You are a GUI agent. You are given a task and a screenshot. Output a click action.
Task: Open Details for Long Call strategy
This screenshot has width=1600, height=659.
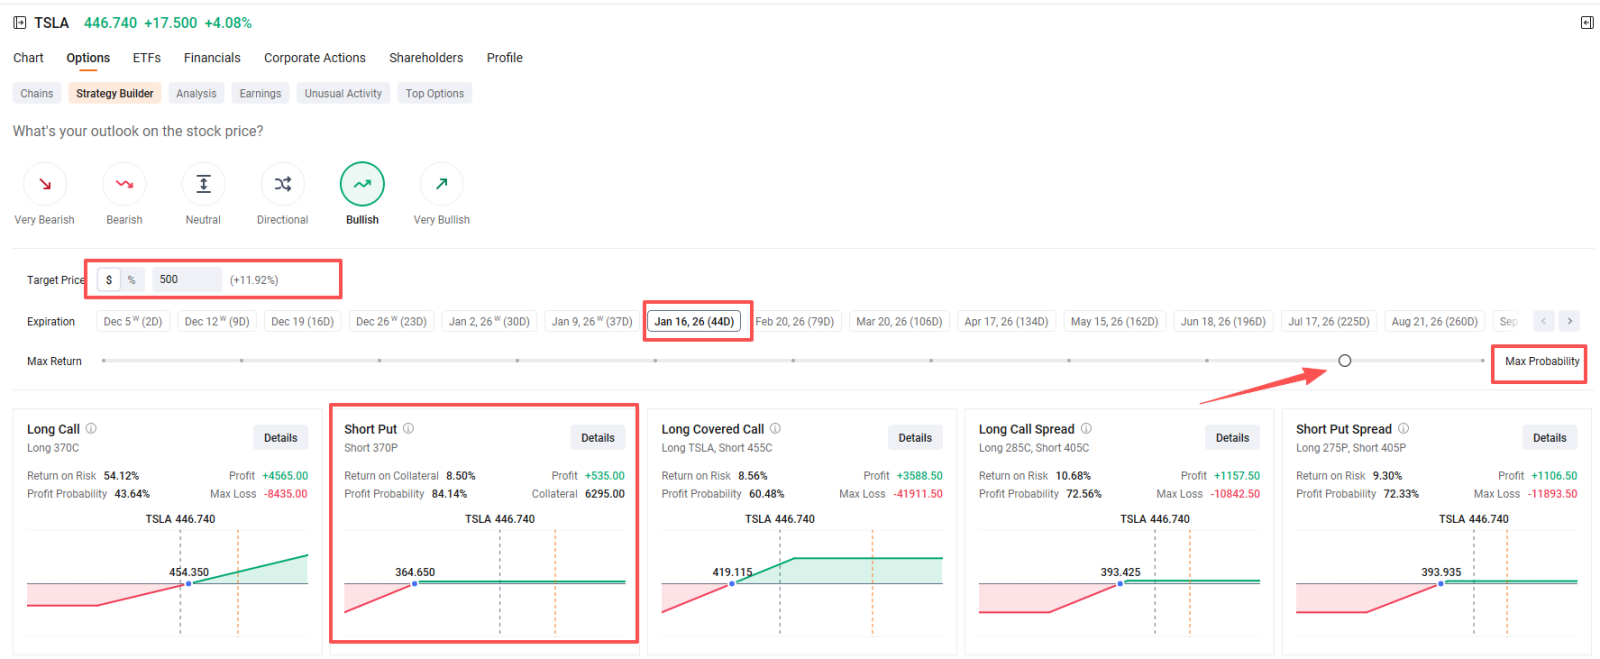click(x=280, y=438)
